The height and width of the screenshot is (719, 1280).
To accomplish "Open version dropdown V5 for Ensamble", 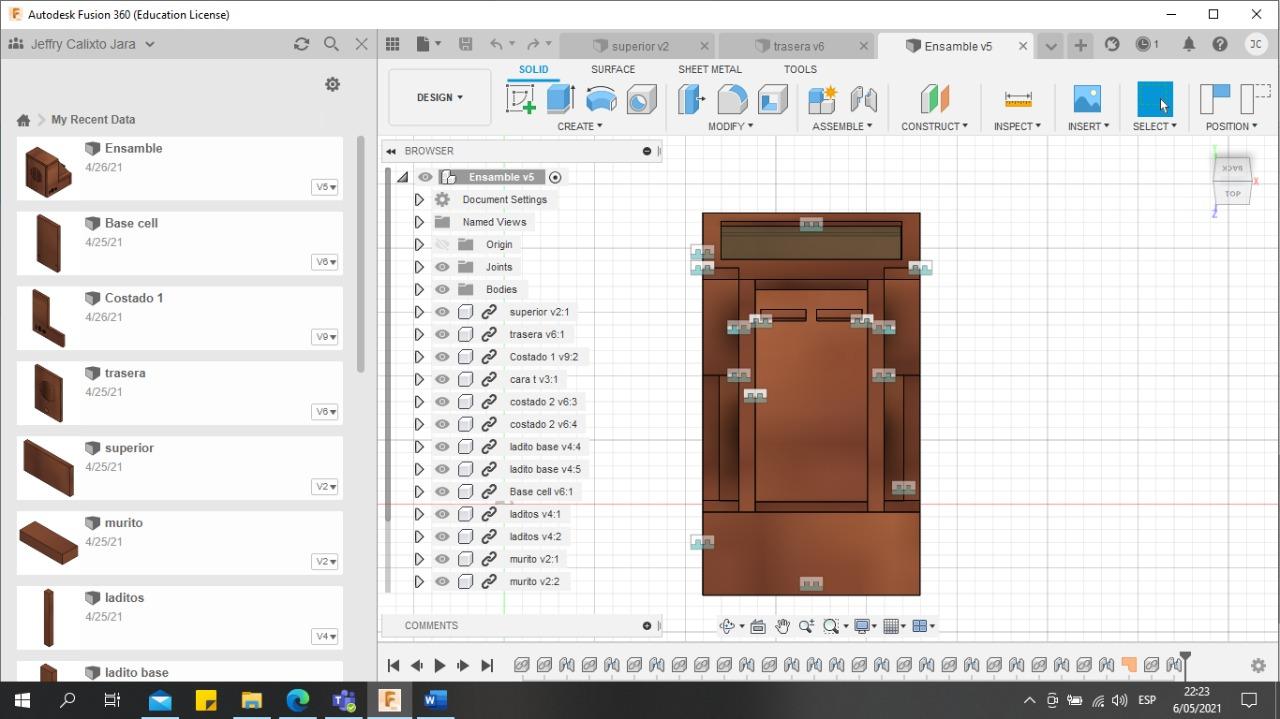I will coord(325,187).
